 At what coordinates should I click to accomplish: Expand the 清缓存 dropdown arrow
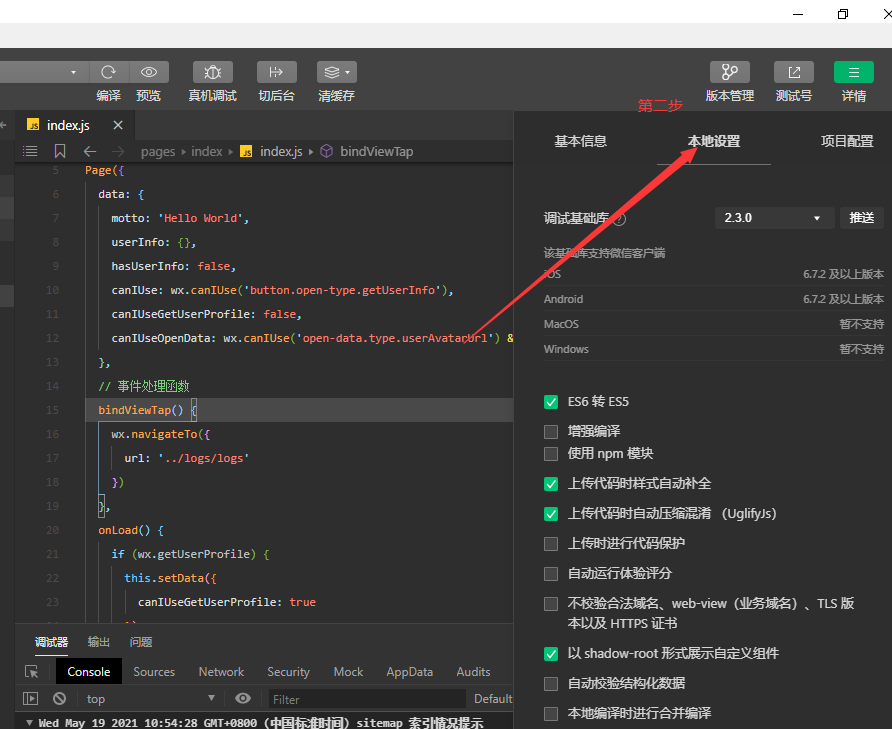347,72
